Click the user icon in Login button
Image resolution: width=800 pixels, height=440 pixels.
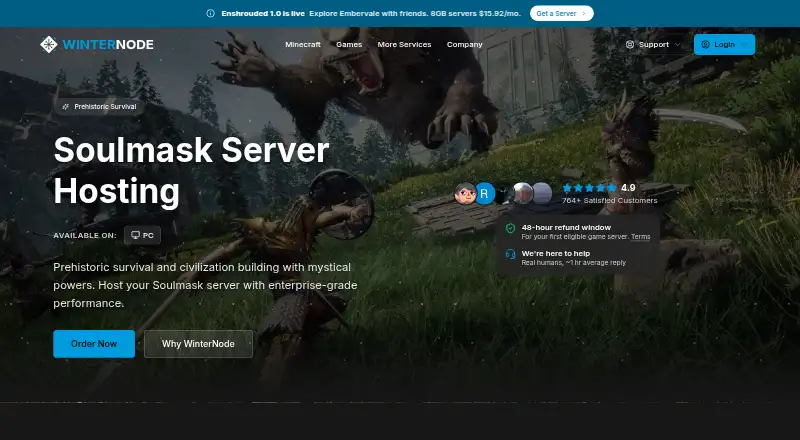706,44
